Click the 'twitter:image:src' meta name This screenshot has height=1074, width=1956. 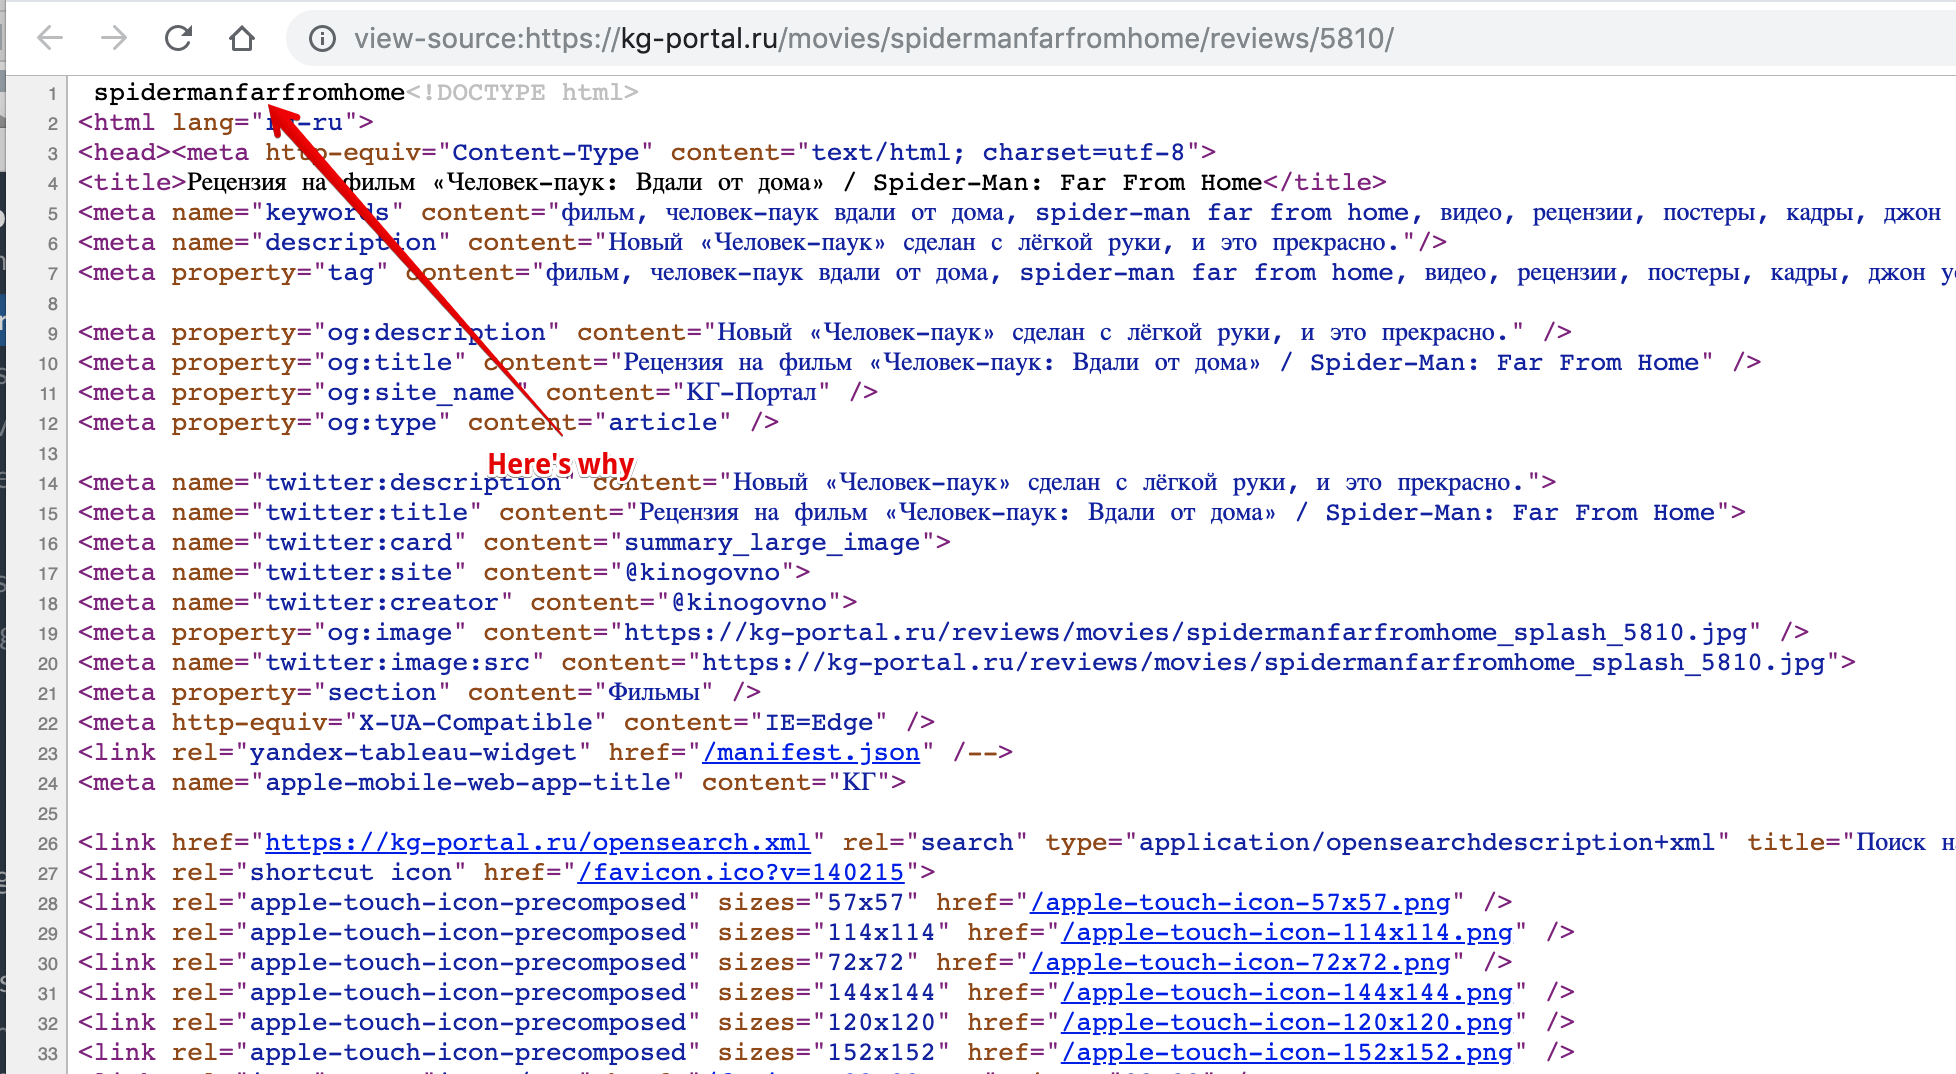(x=398, y=662)
